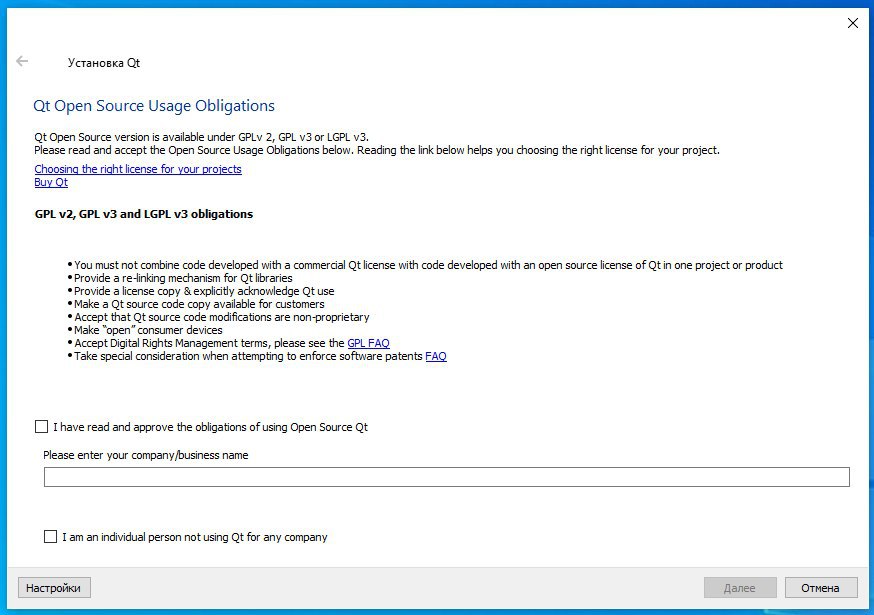Close the Qt installer window

(x=852, y=23)
